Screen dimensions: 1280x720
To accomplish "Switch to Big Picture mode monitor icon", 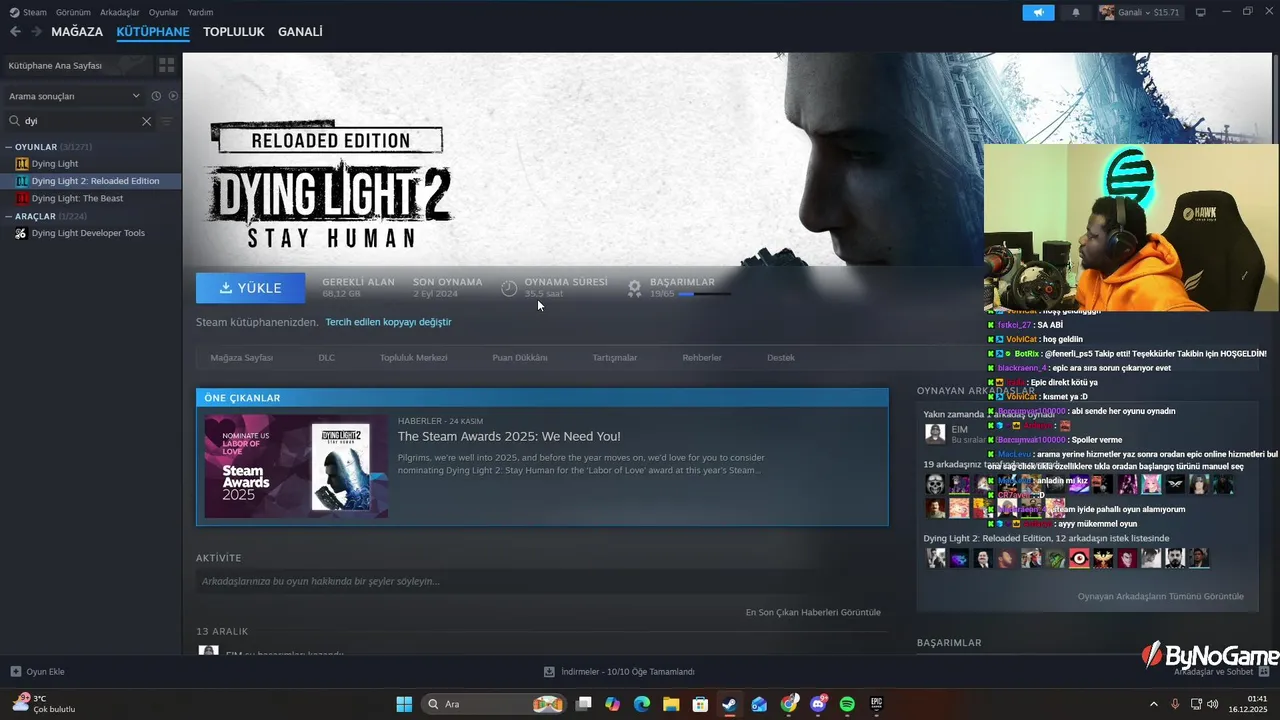I will pos(1201,12).
